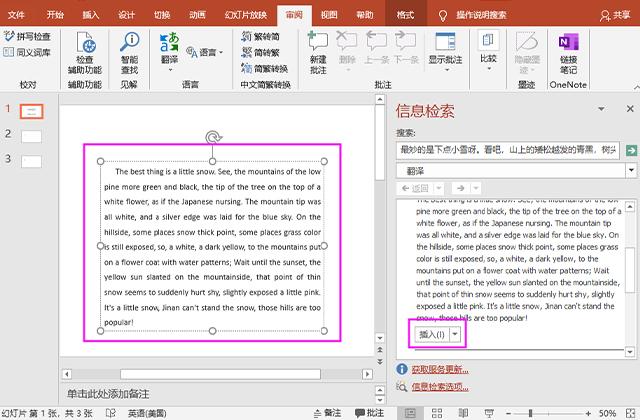
Task: Go to the next slide double-arrow button
Action: tap(380, 362)
